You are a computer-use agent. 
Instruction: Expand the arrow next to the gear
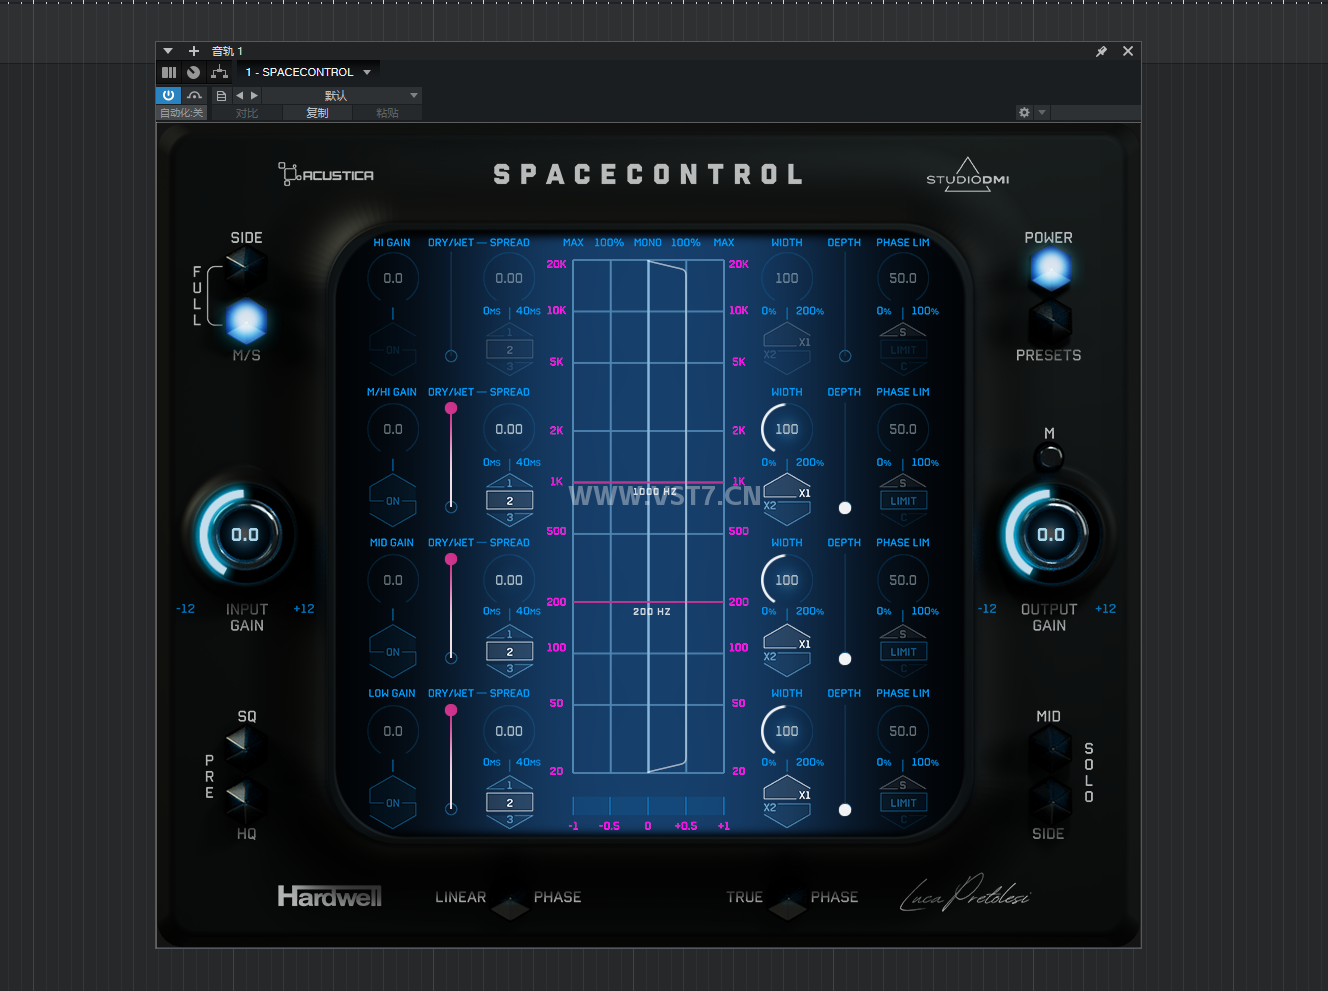(x=1042, y=113)
